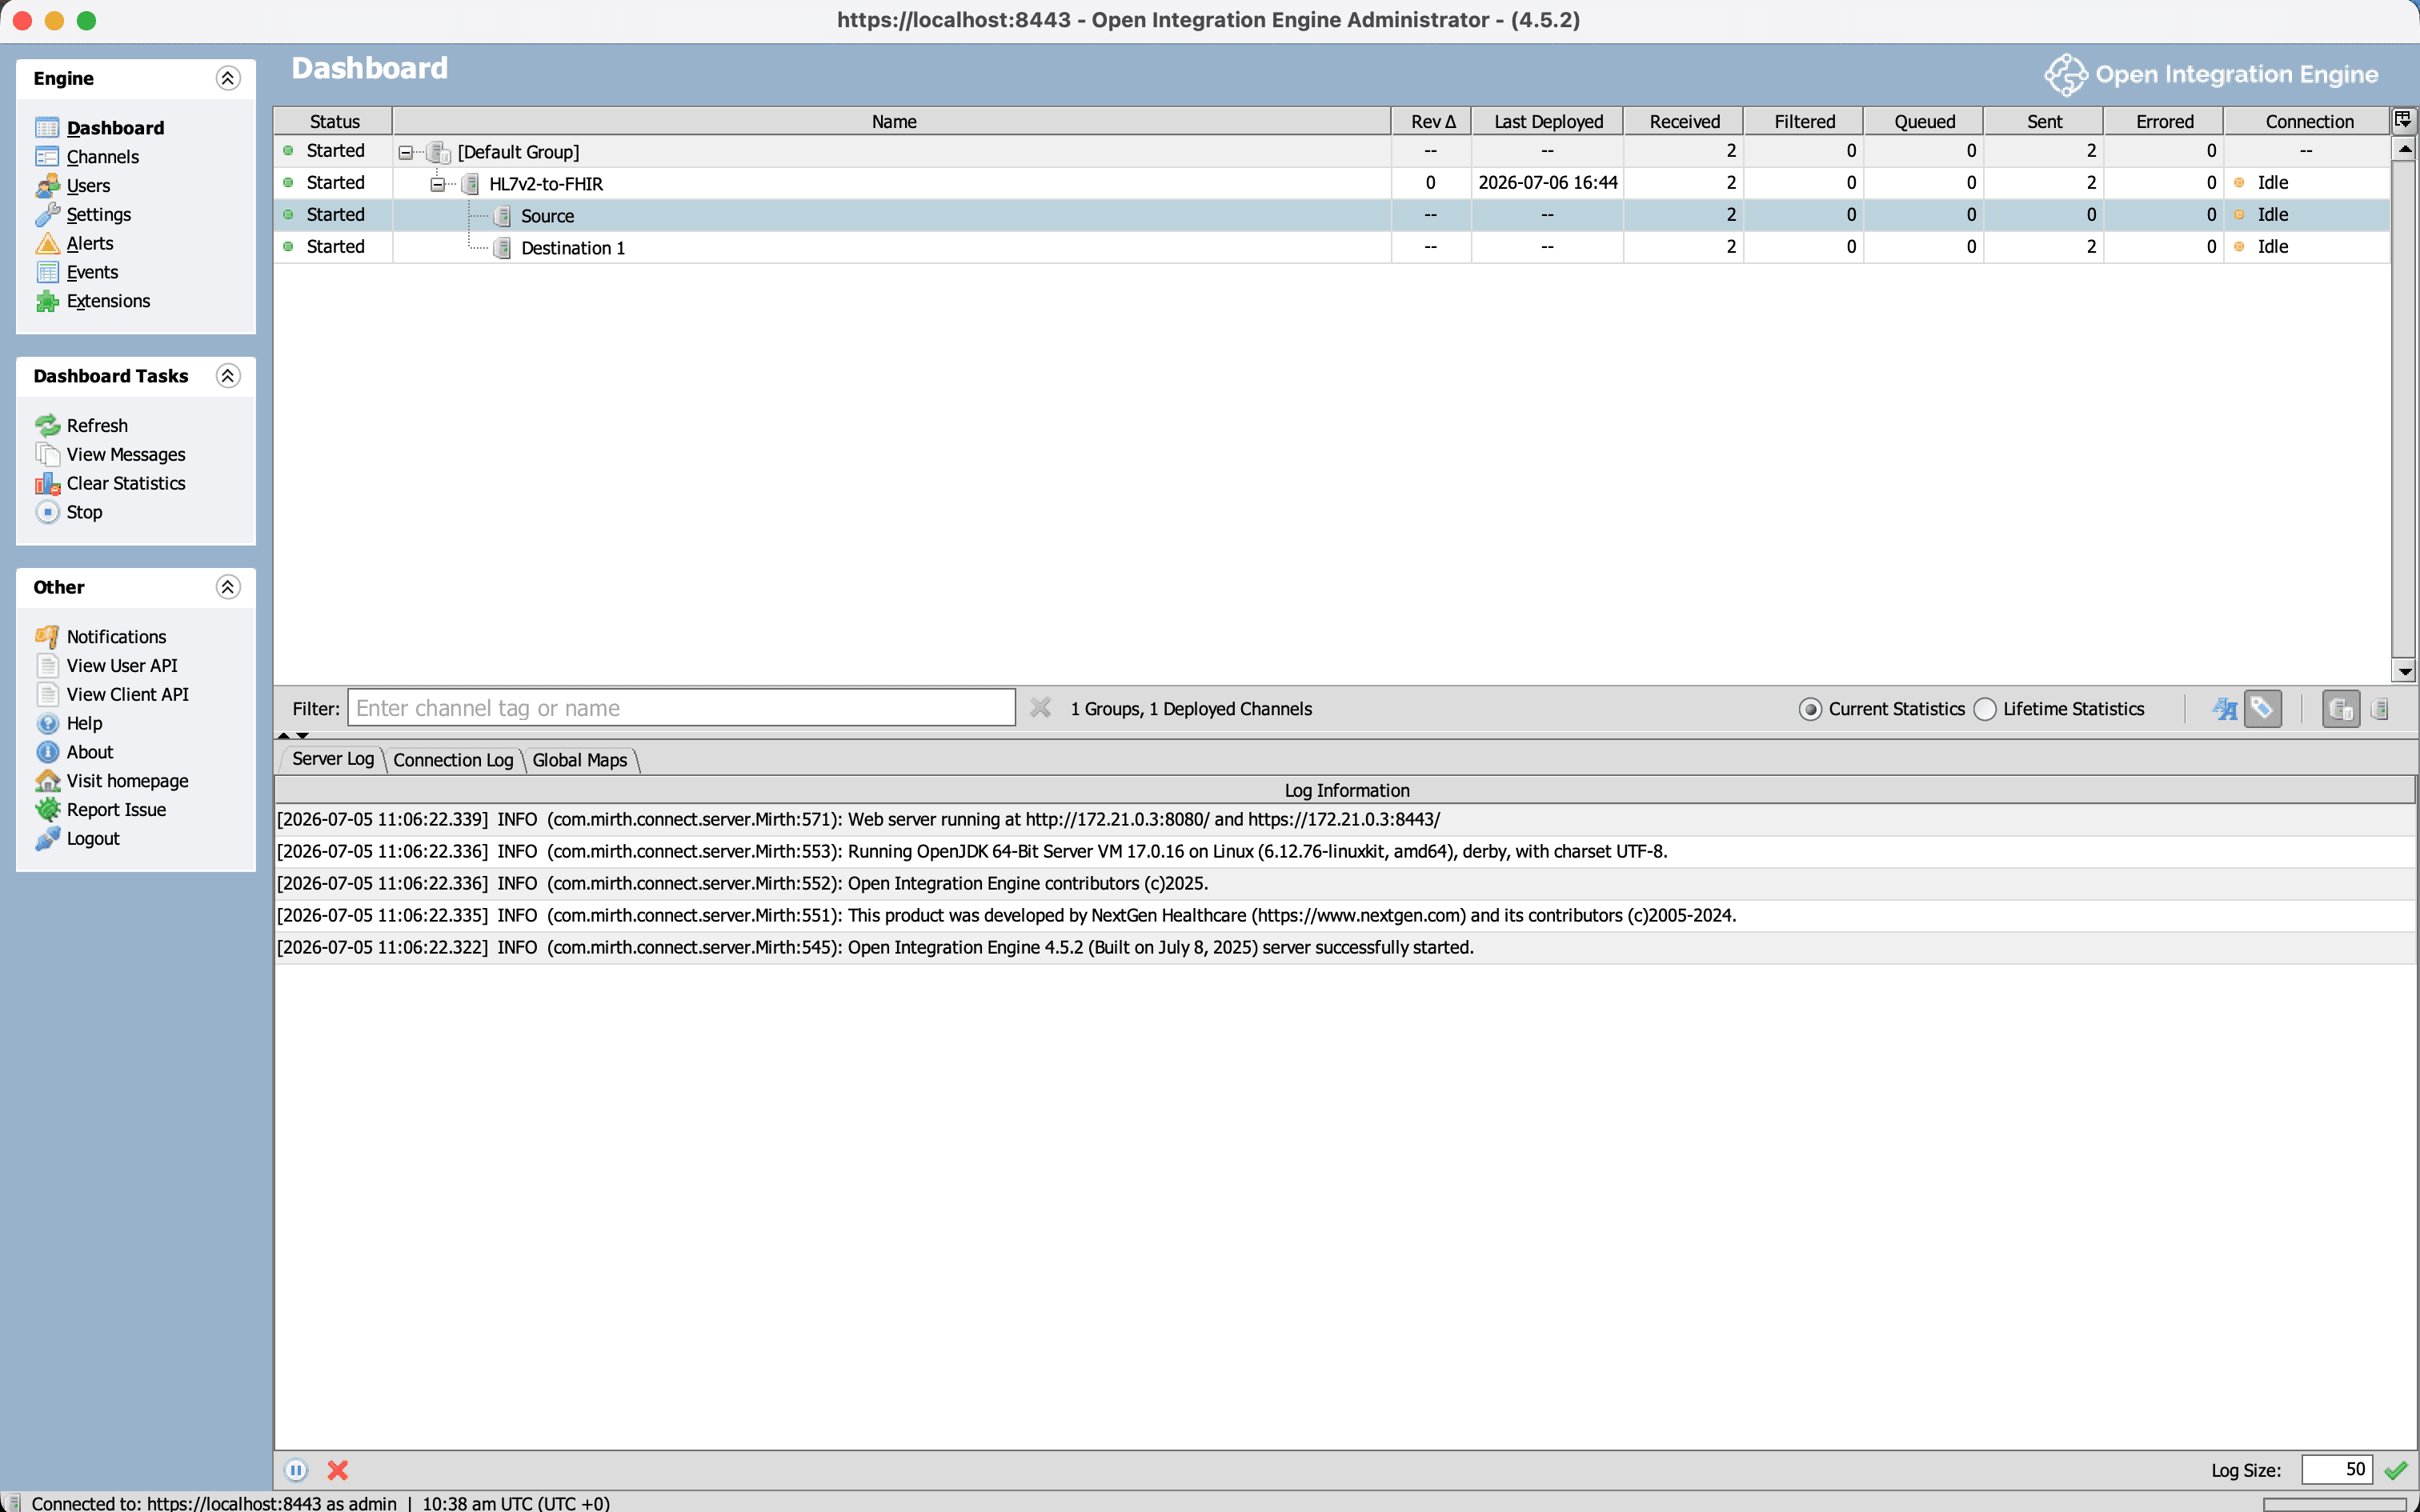Open Help from the Other panel
This screenshot has height=1512, width=2420.
(x=84, y=723)
